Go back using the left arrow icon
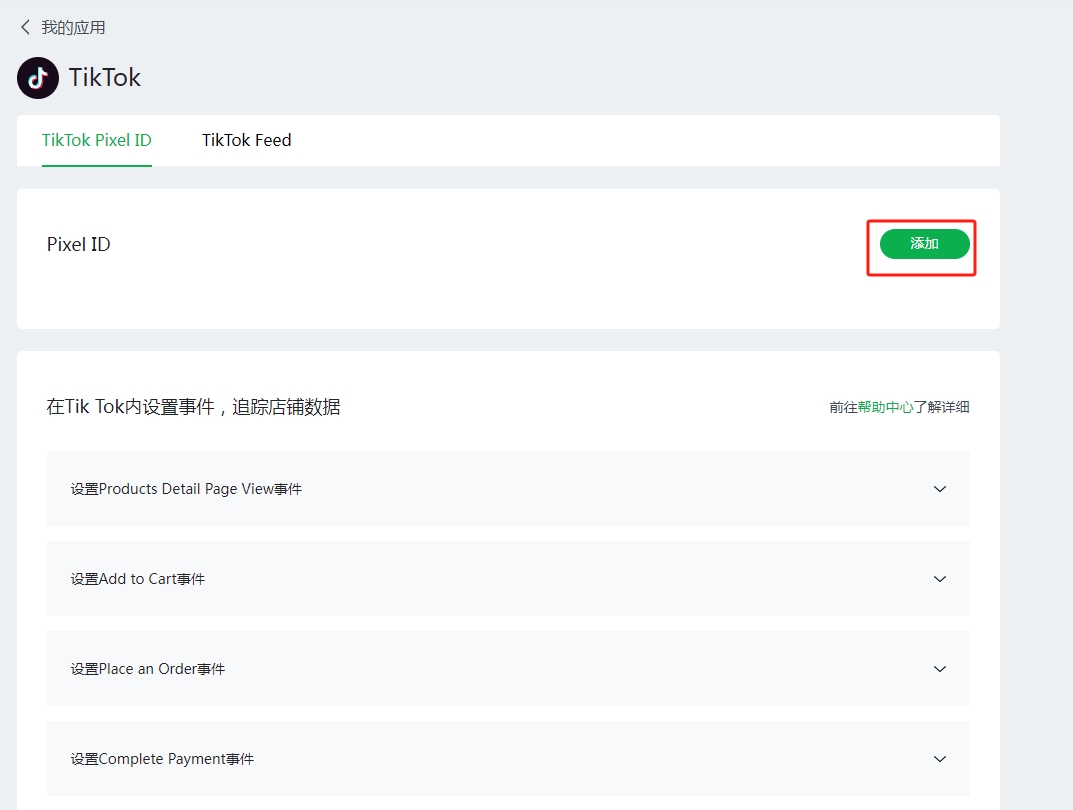Screen dimensions: 1073x810 (x=25, y=27)
